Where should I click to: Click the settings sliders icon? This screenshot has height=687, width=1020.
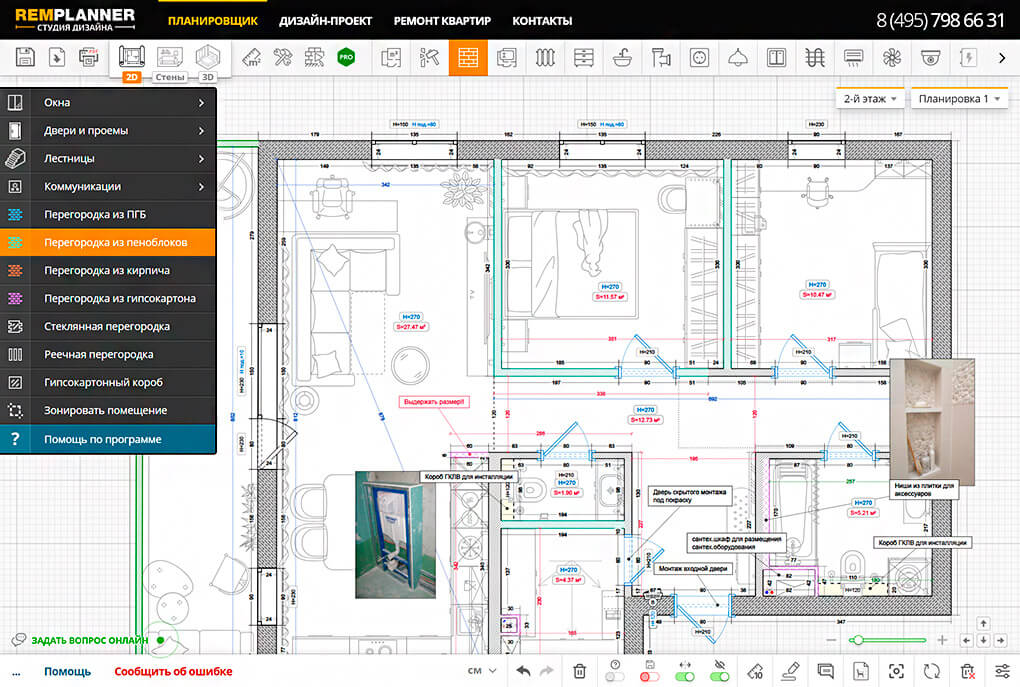[1002, 671]
